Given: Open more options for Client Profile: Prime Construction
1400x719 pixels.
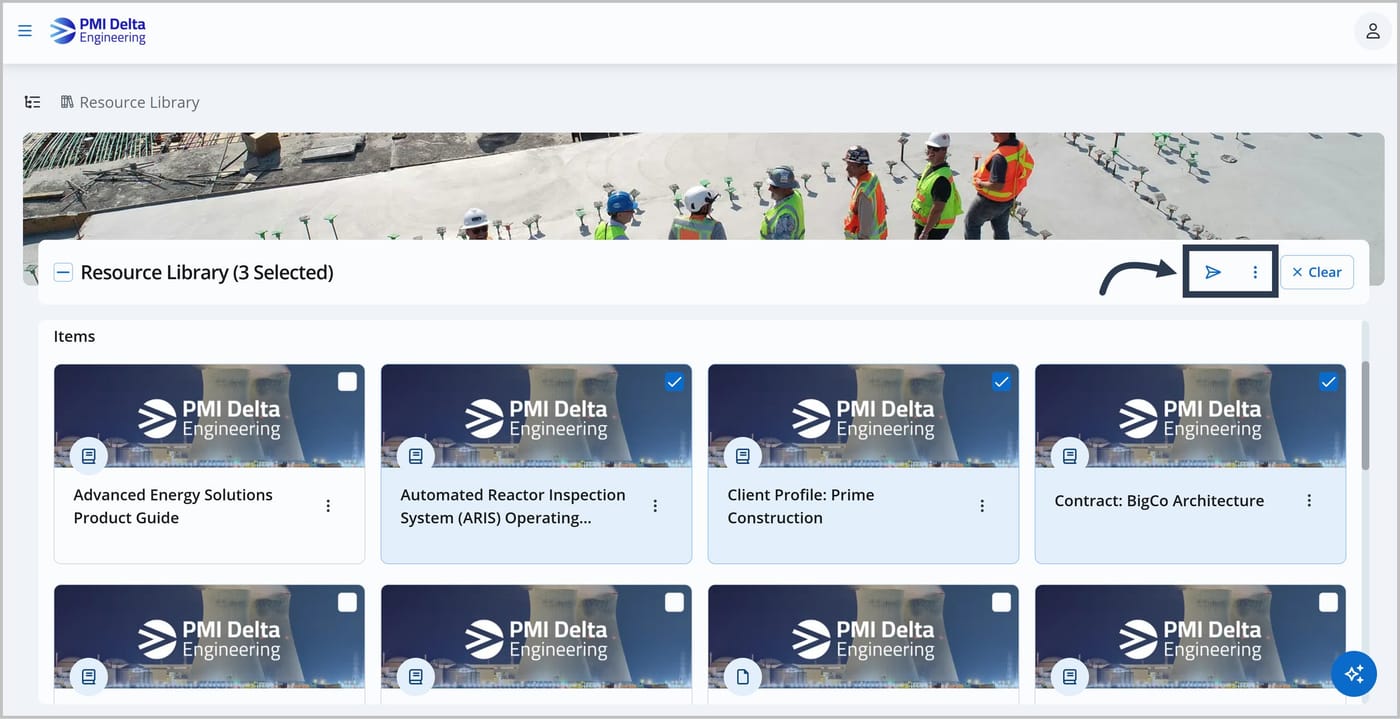Looking at the screenshot, I should pyautogui.click(x=982, y=506).
